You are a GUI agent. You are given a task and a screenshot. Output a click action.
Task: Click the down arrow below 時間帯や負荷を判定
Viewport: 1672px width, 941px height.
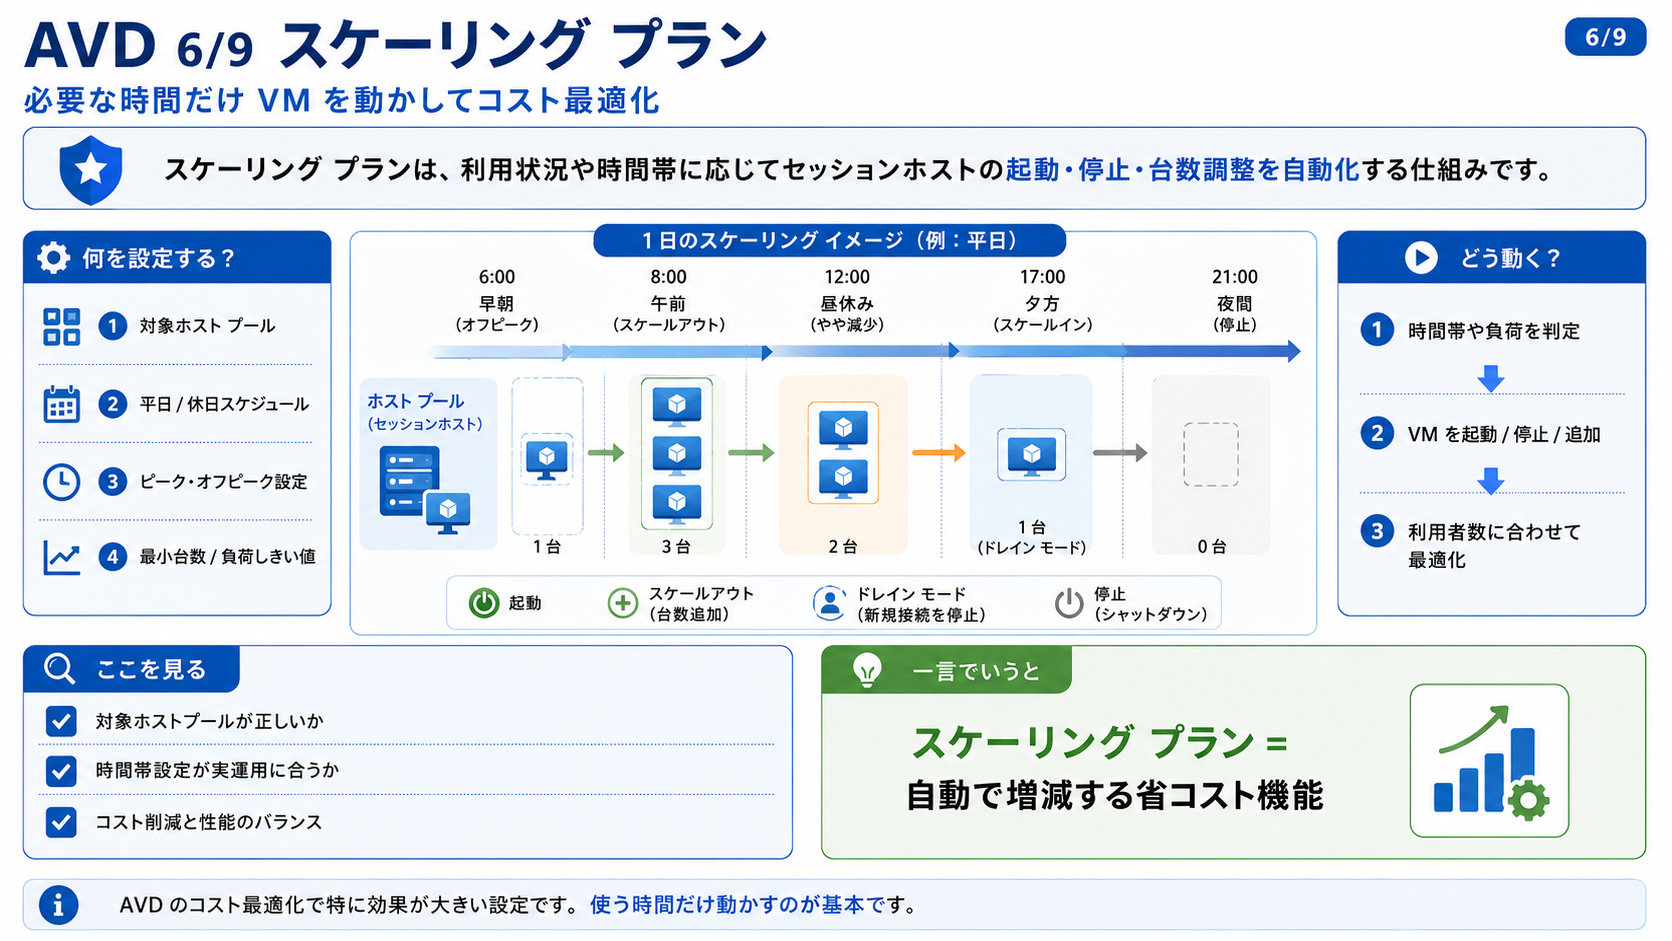[x=1491, y=378]
